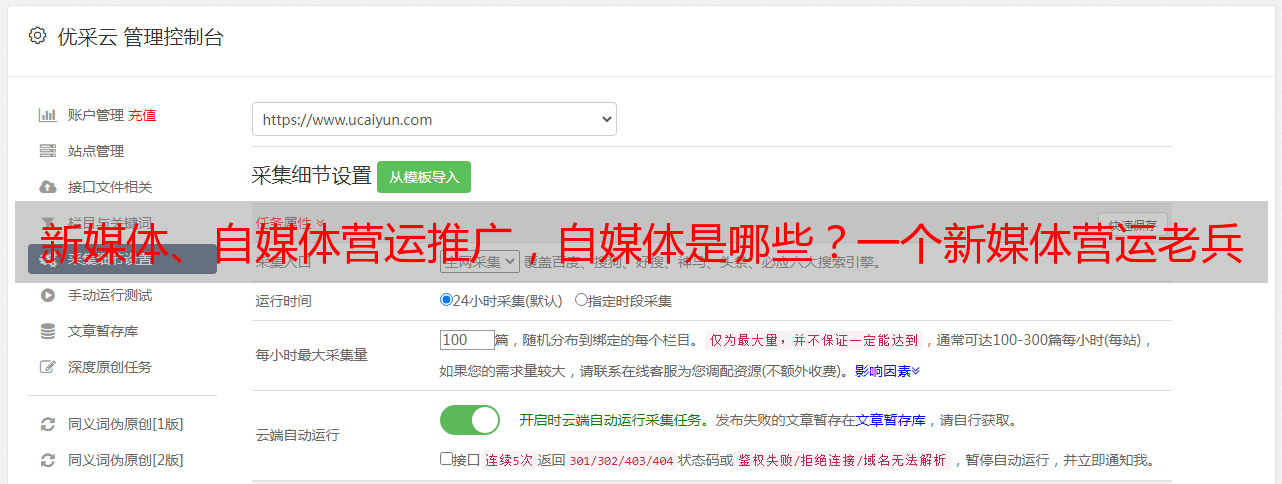
Task: Open 文章暂存库 database icon
Action: 47,331
